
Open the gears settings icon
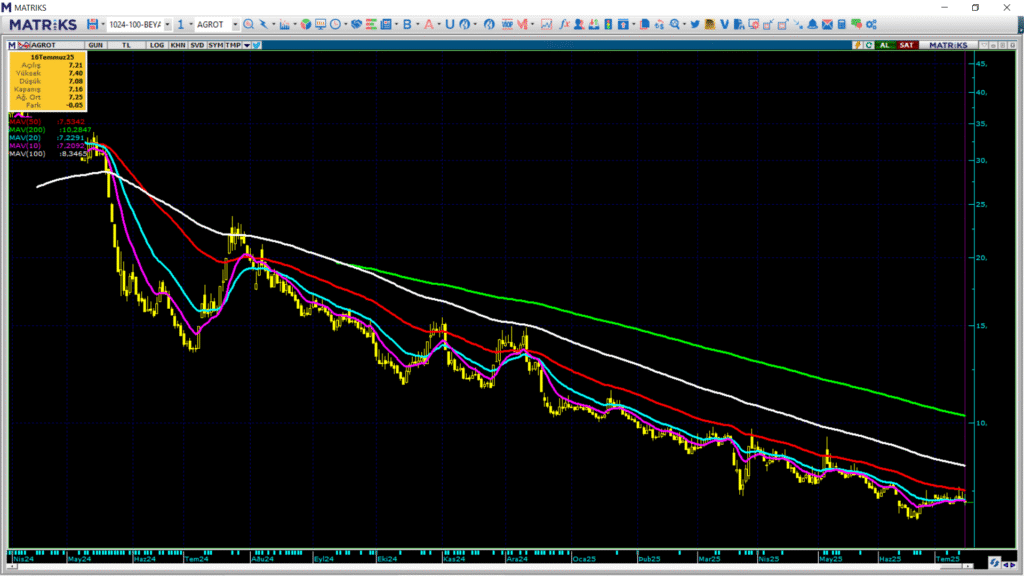pyautogui.click(x=871, y=24)
